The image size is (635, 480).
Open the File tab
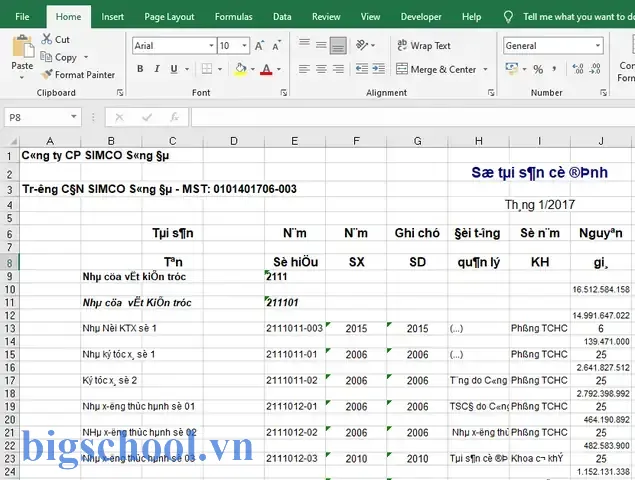[x=22, y=17]
